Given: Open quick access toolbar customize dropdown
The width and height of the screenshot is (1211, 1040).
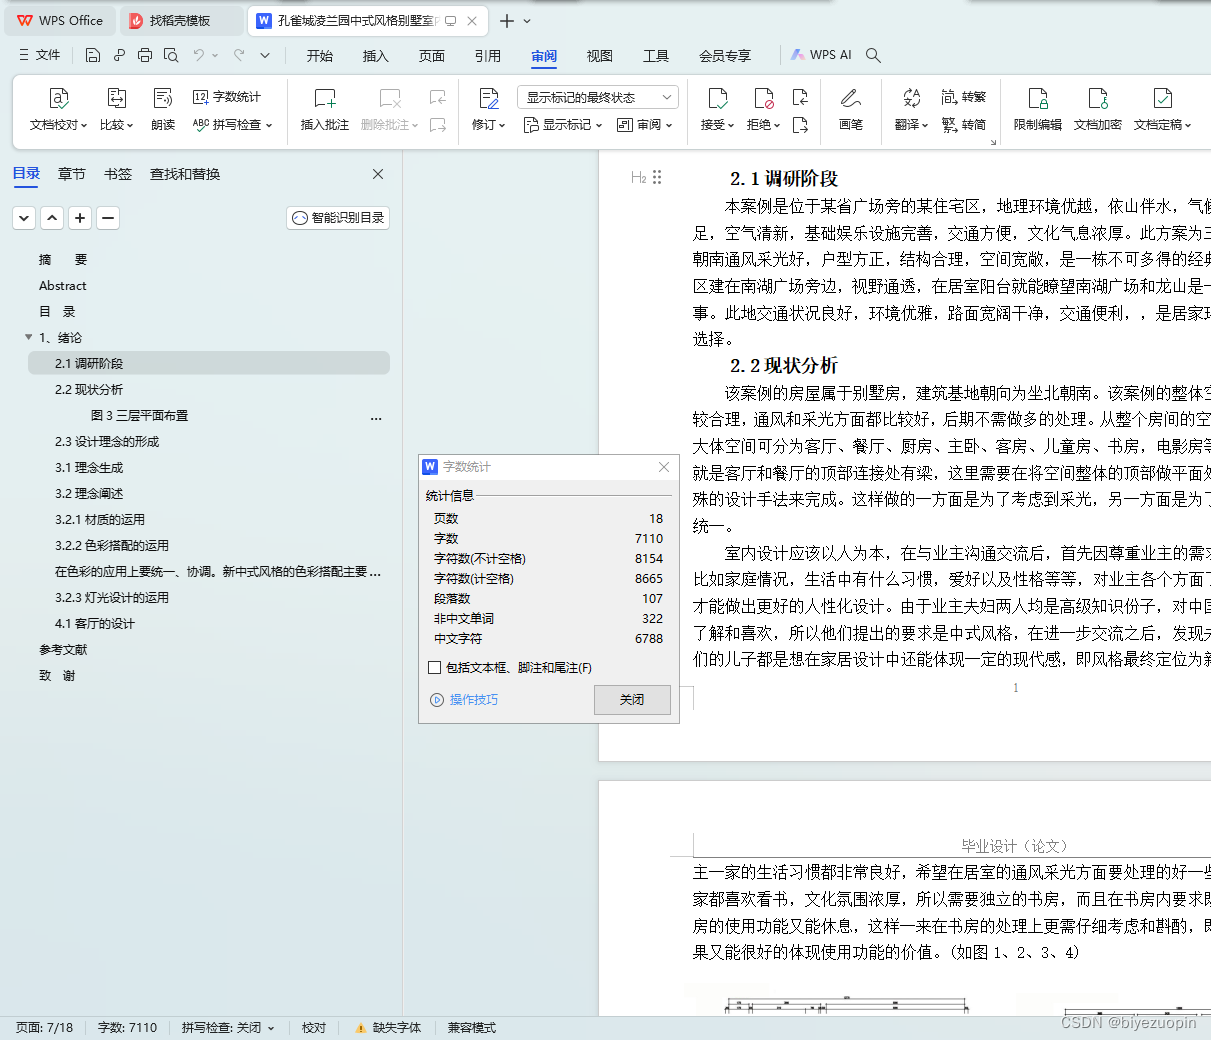Looking at the screenshot, I should pos(265,55).
